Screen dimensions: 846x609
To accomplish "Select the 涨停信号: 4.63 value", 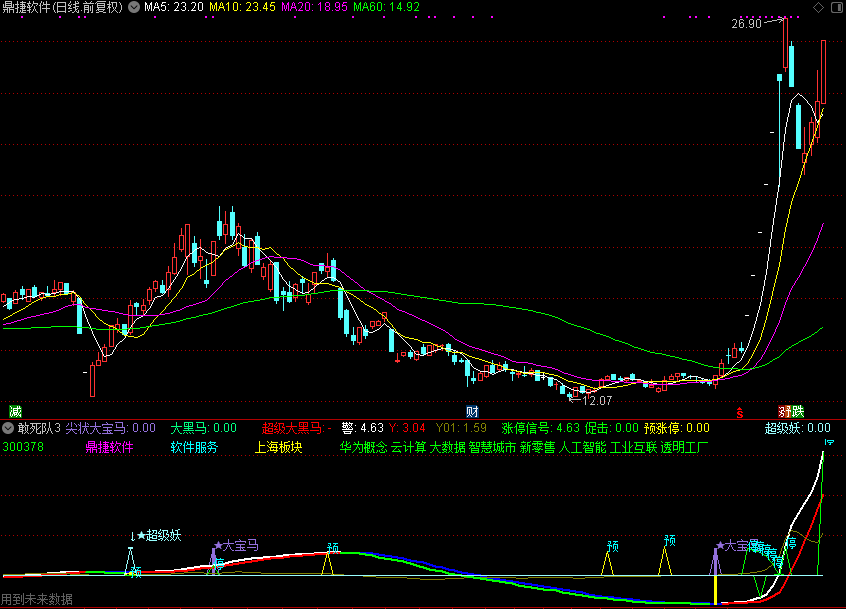I will [x=541, y=428].
